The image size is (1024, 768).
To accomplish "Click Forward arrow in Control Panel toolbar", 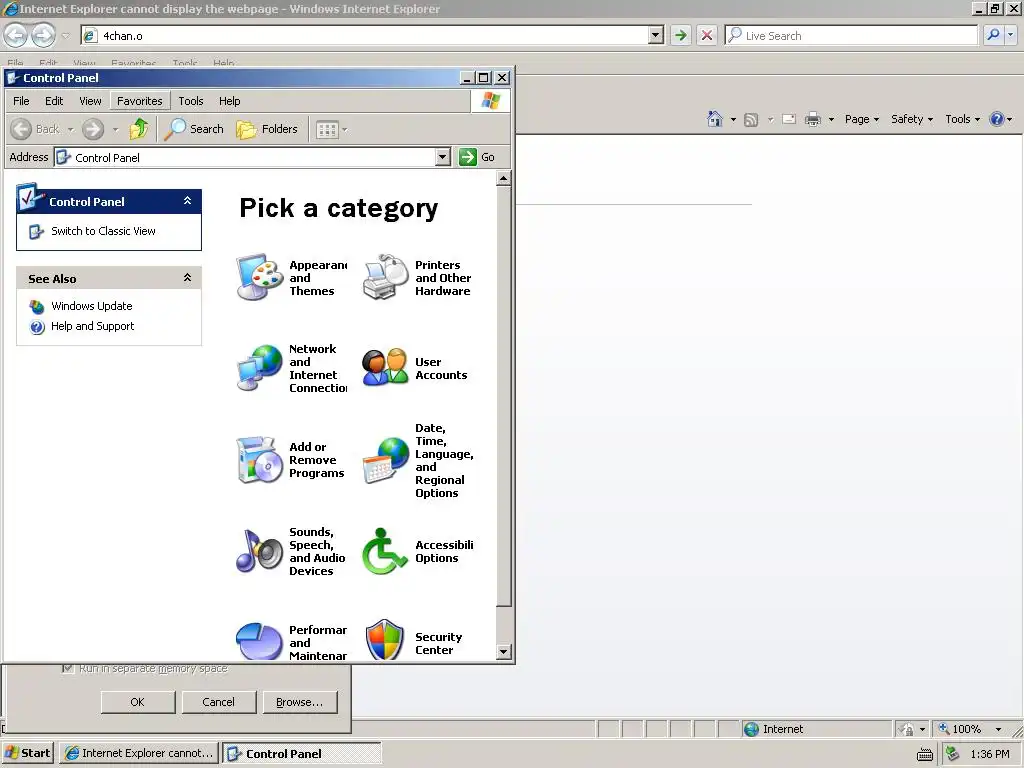I will click(x=93, y=129).
